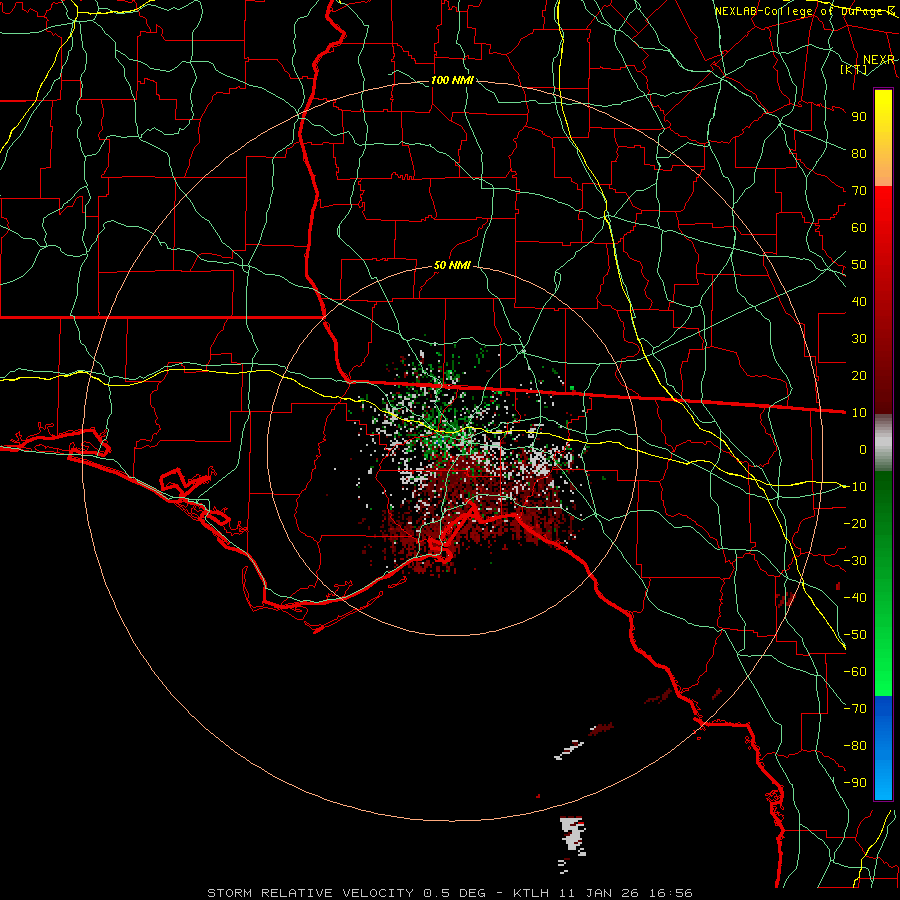The image size is (900, 900).
Task: Select the 40 value on velocity scale
Action: coord(859,301)
